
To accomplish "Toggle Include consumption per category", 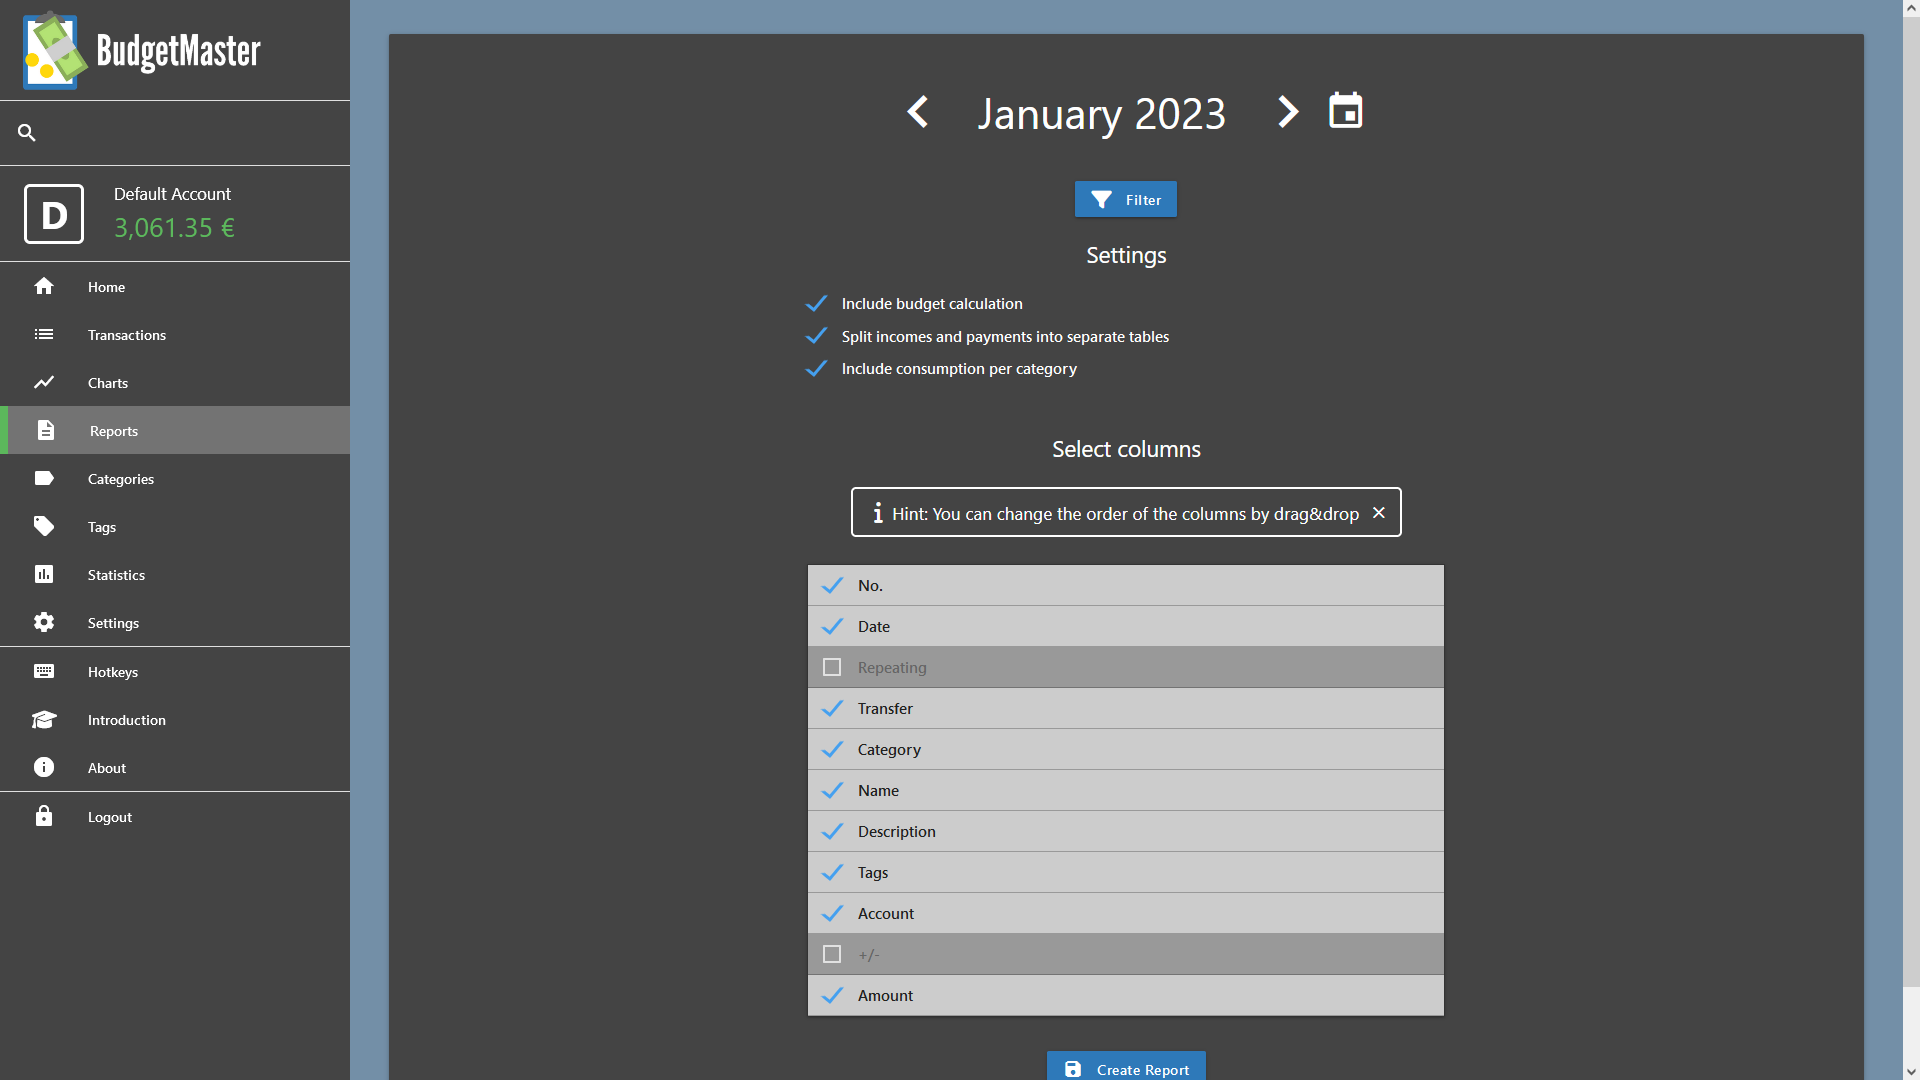I will [816, 368].
